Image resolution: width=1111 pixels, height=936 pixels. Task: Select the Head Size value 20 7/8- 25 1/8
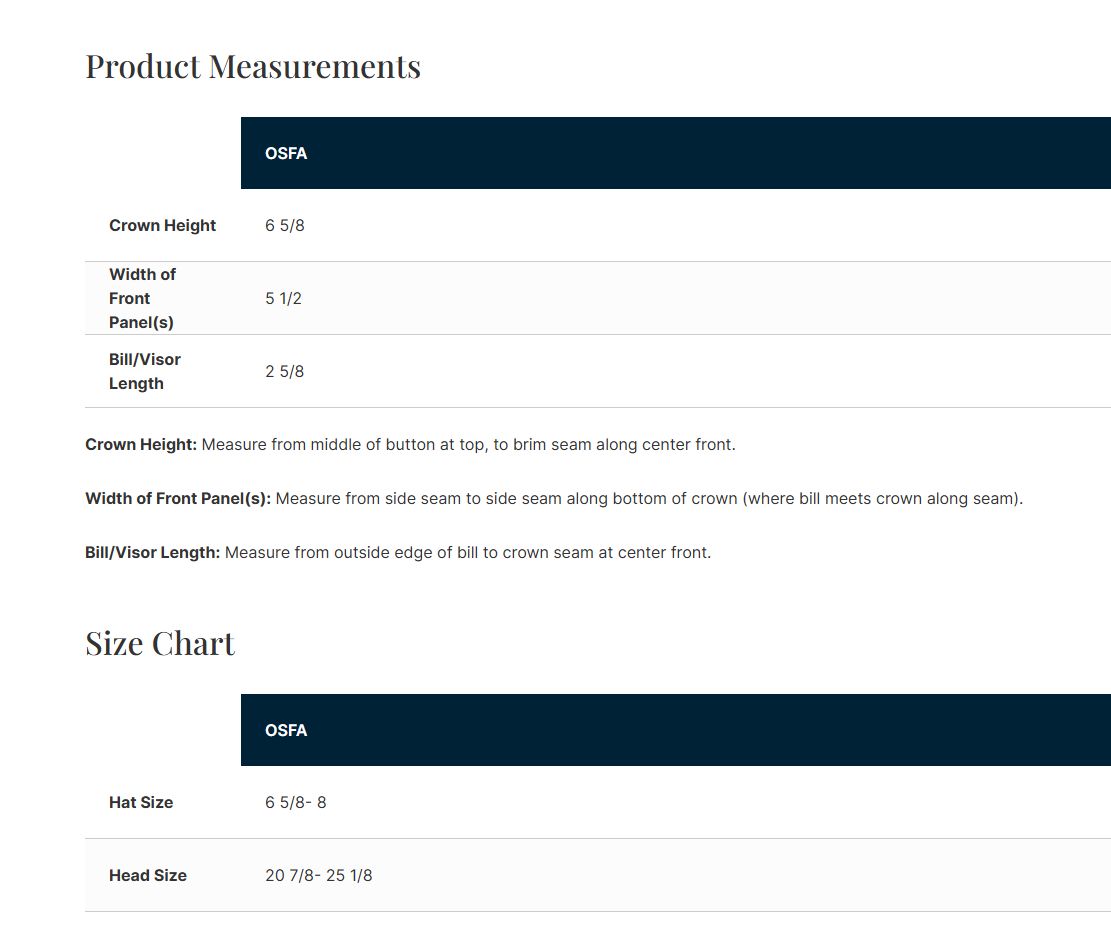coord(318,875)
